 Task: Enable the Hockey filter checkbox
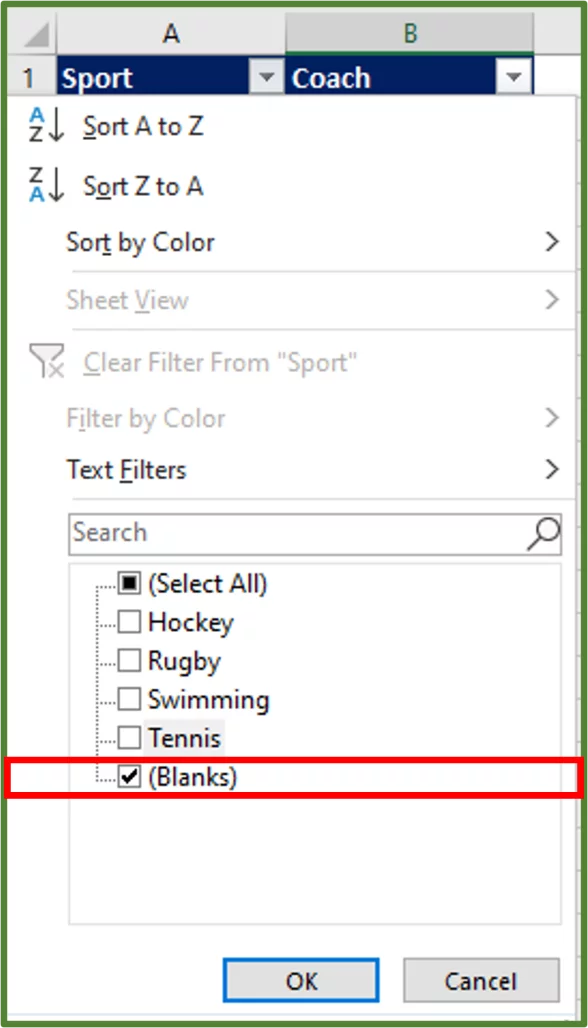point(128,622)
